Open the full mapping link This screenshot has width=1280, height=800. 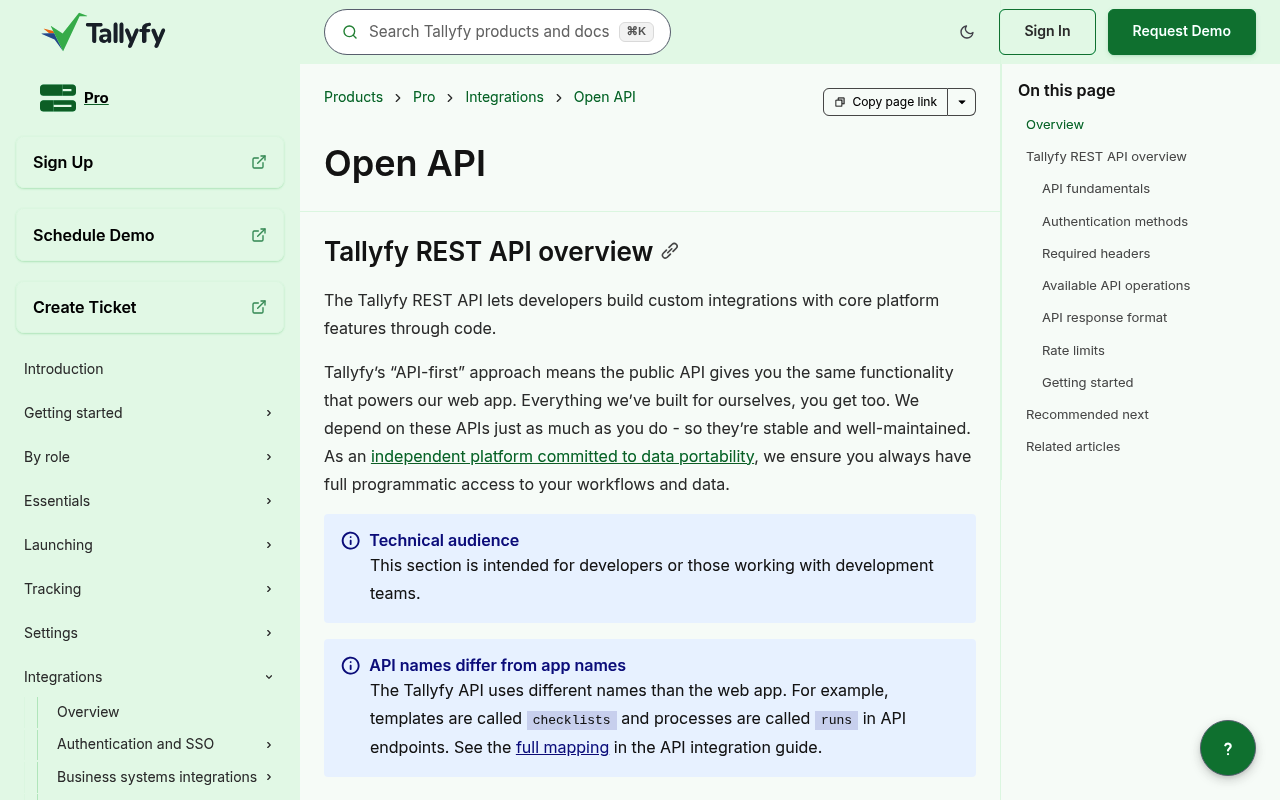(x=562, y=747)
